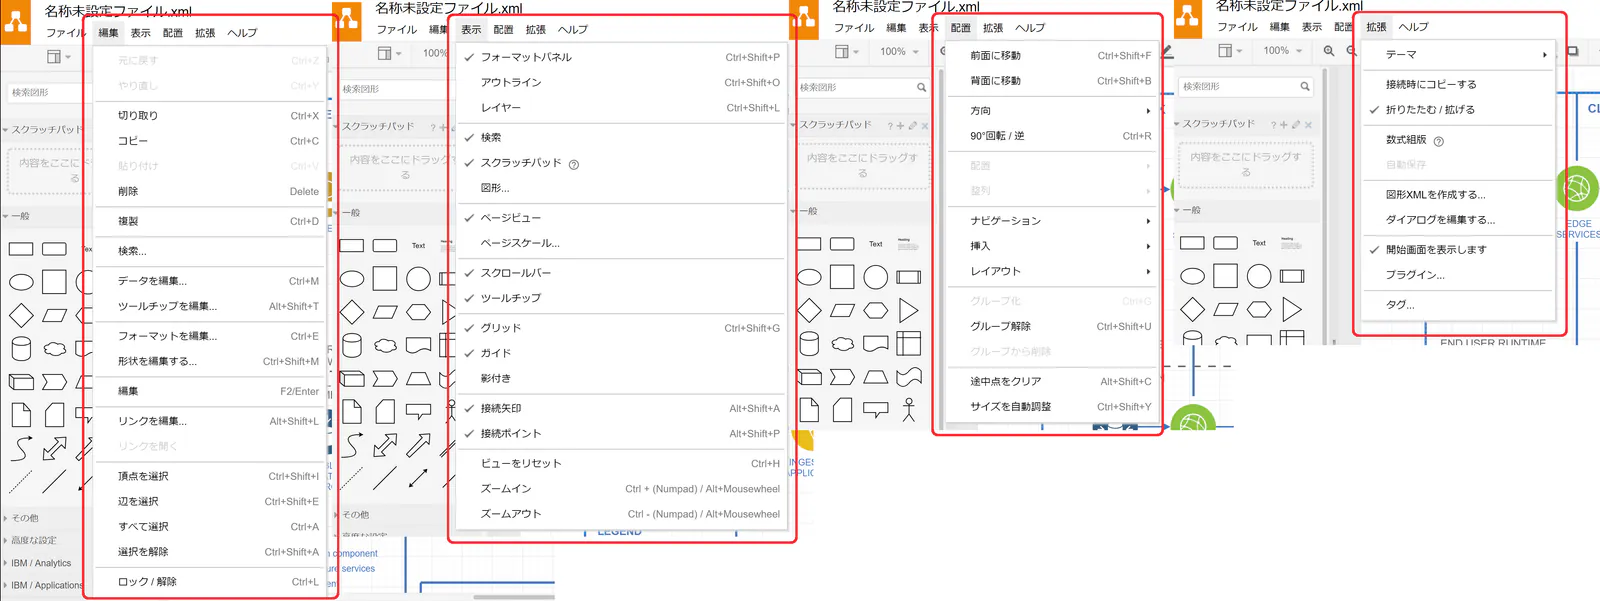This screenshot has height=601, width=1600.
Task: Click the search magnifier icon beside the 拡張 menu
Action: pyautogui.click(x=1305, y=87)
